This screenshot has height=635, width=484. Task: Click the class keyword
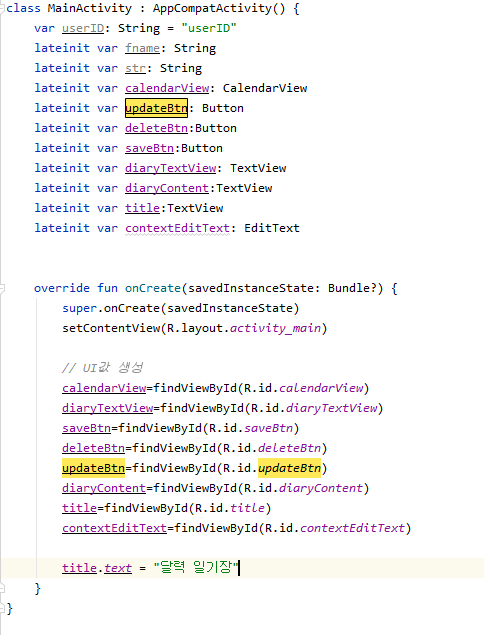coord(23,8)
